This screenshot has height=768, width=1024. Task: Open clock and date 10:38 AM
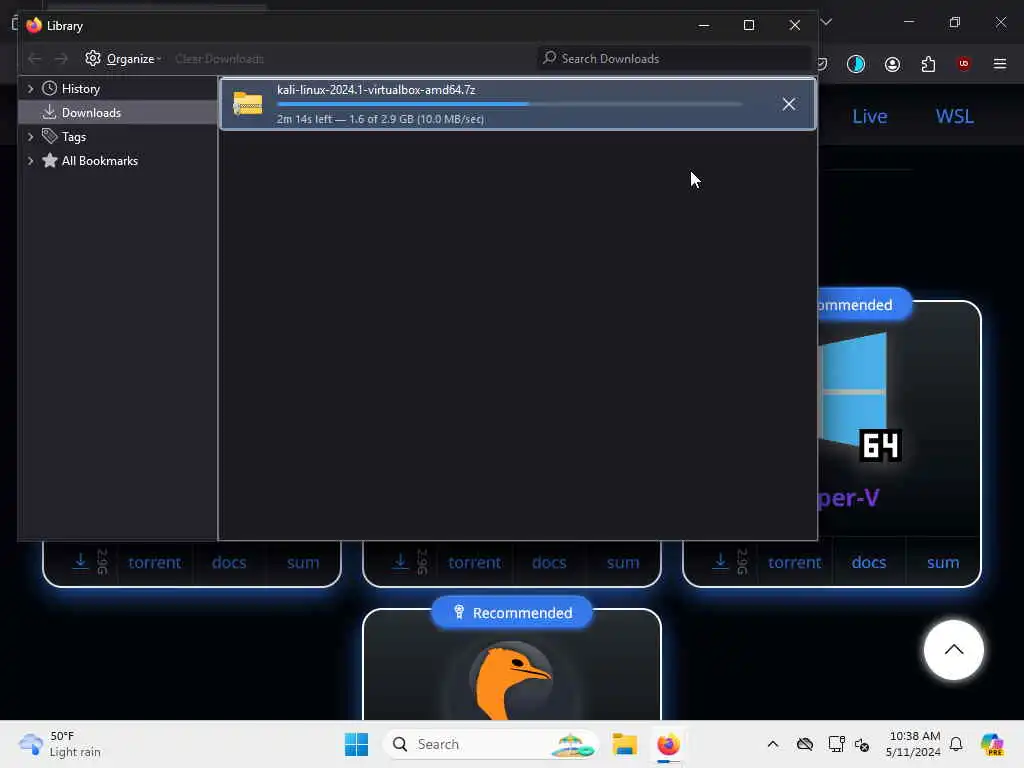pos(914,744)
